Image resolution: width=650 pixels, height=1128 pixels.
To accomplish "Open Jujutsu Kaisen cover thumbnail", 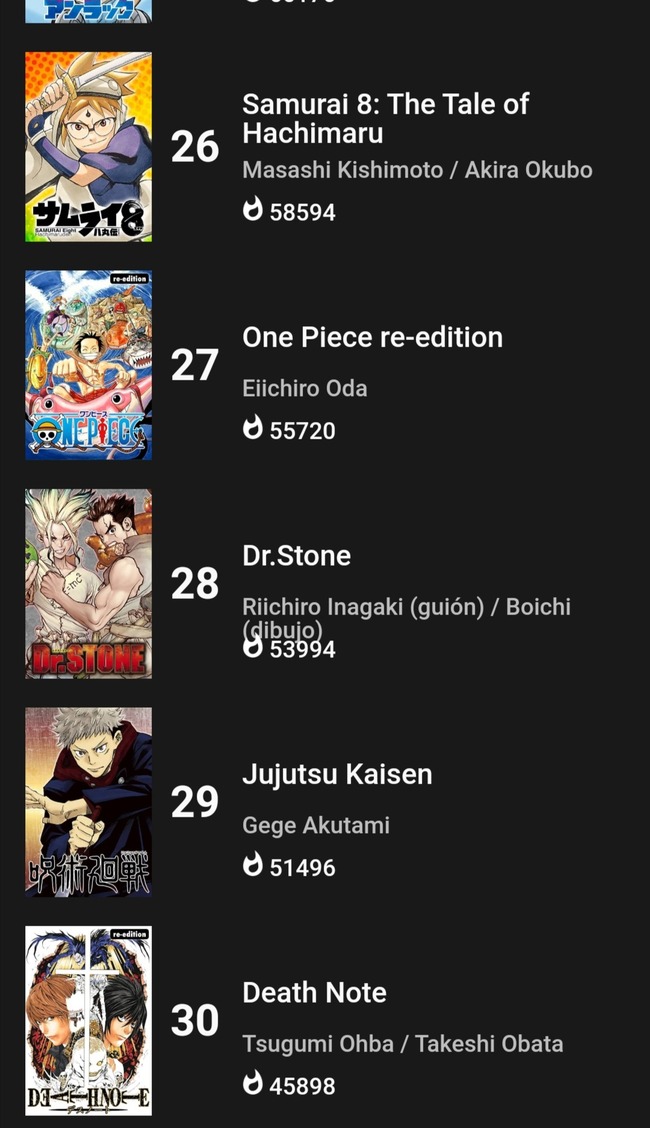I will click(x=88, y=802).
